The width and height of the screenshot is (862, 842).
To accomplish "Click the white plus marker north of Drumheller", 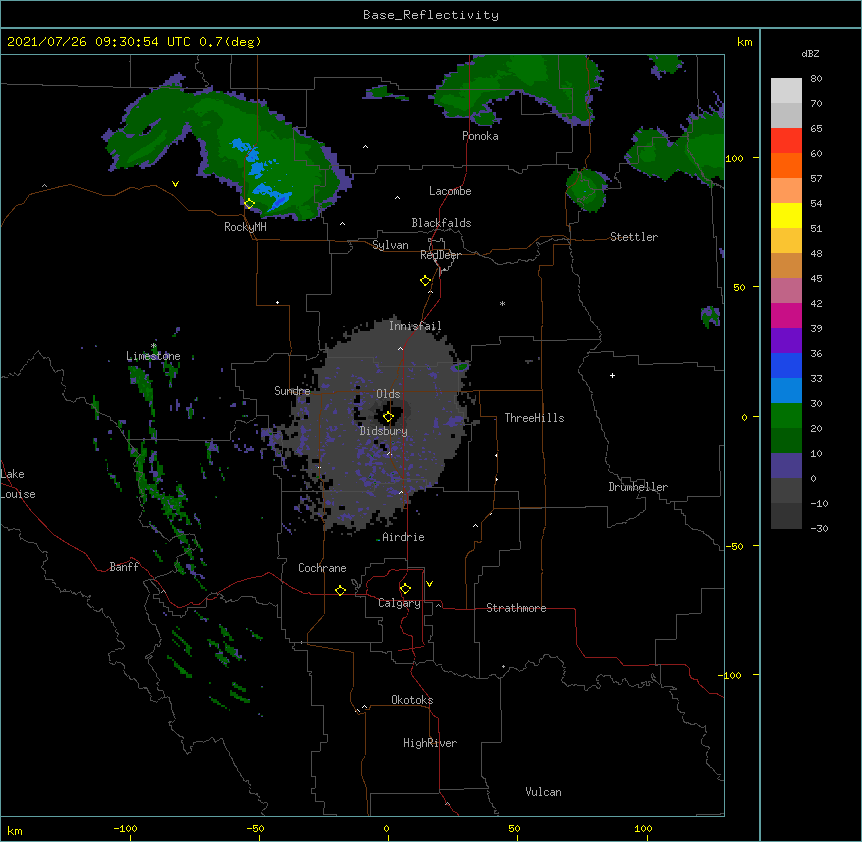I will coord(612,375).
